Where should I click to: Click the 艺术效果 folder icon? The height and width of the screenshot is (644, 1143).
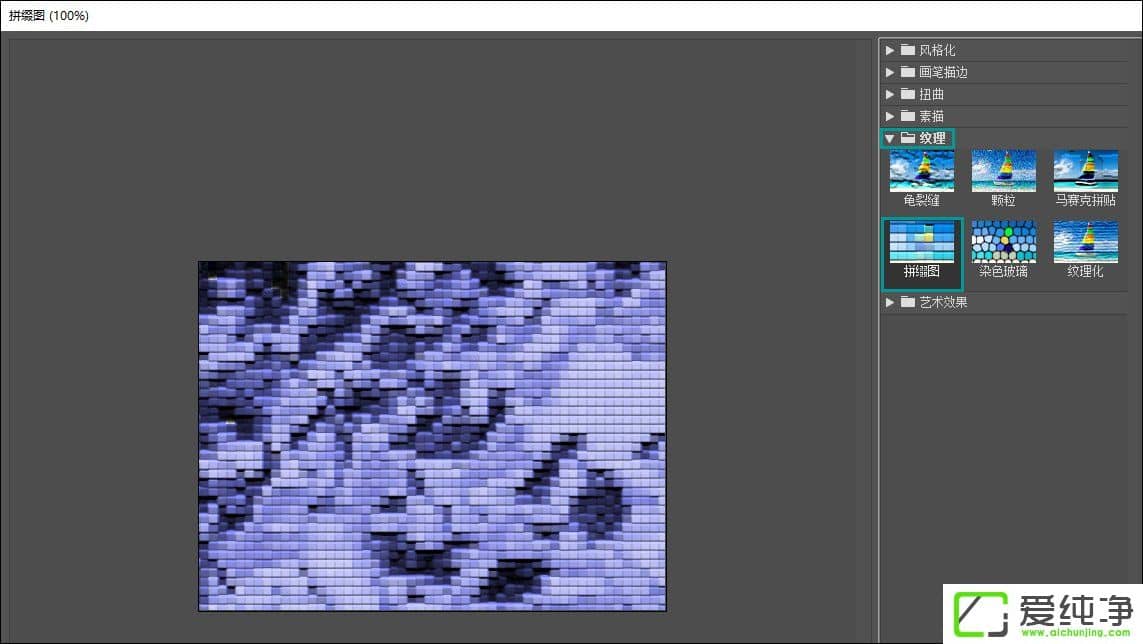(908, 302)
